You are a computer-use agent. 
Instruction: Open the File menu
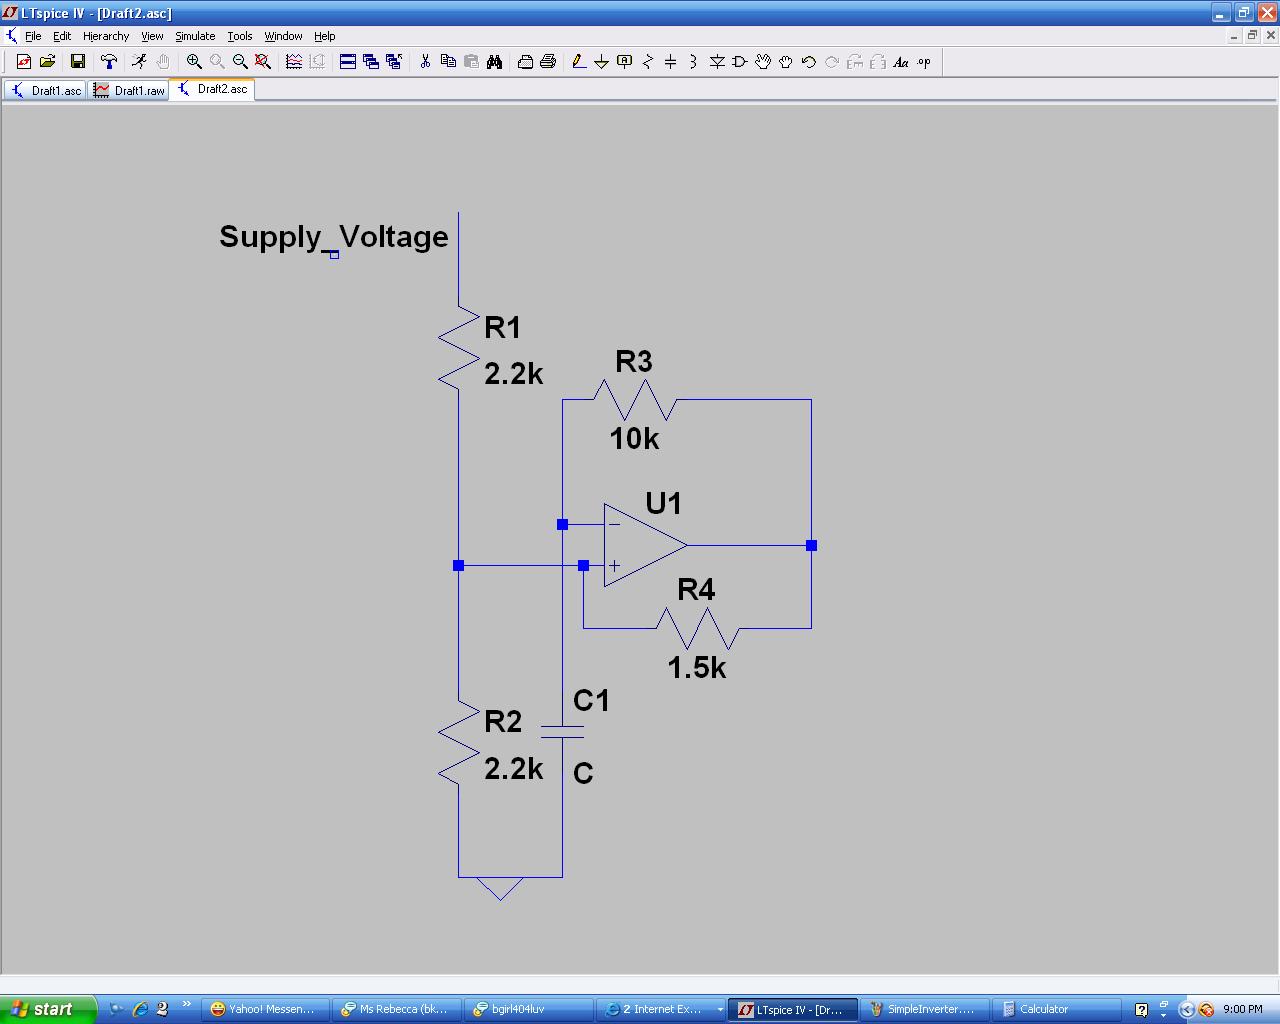point(33,36)
